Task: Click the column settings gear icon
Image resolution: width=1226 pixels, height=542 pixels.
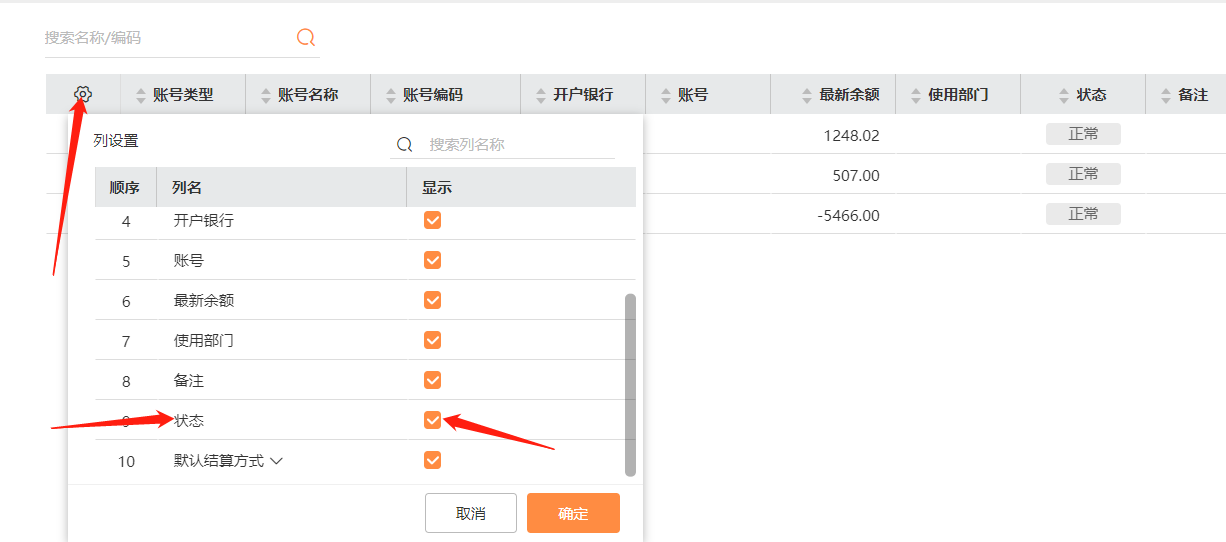Action: [x=83, y=95]
